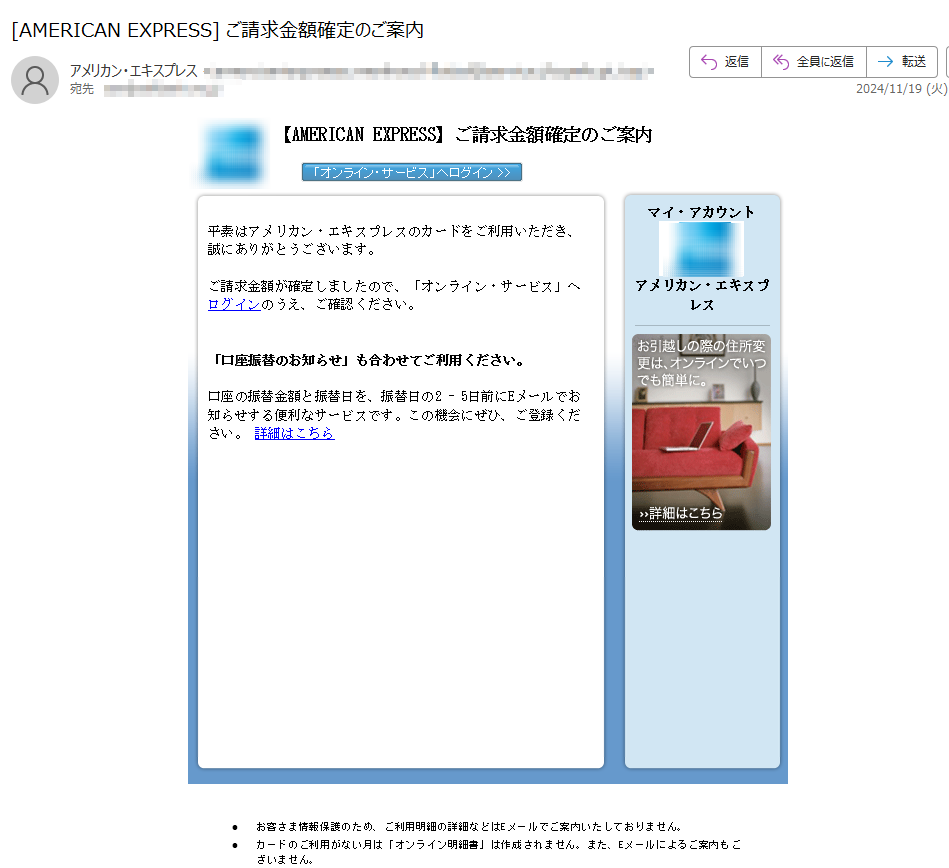Click the 返信 reply button

725,62
